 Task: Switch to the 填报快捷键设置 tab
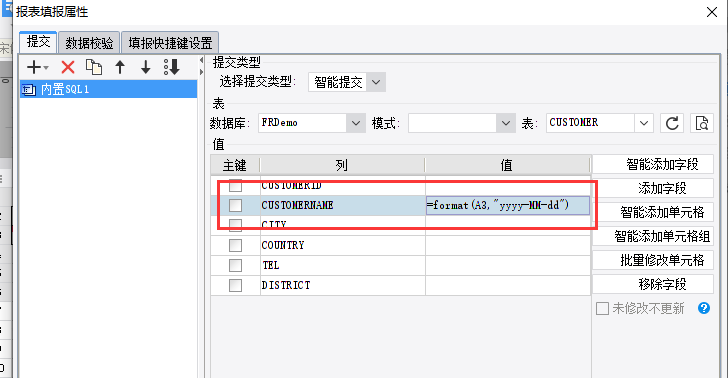click(x=170, y=43)
